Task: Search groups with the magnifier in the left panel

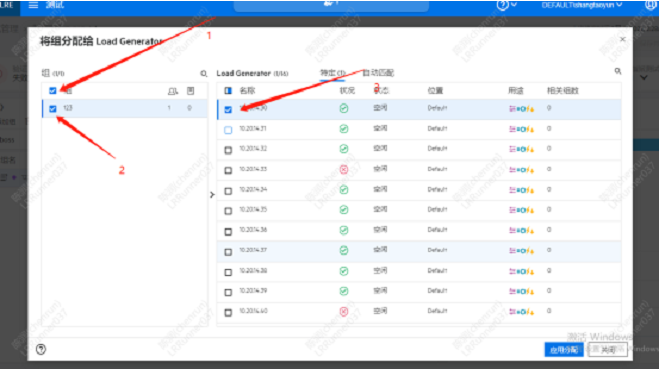Action: [x=204, y=74]
